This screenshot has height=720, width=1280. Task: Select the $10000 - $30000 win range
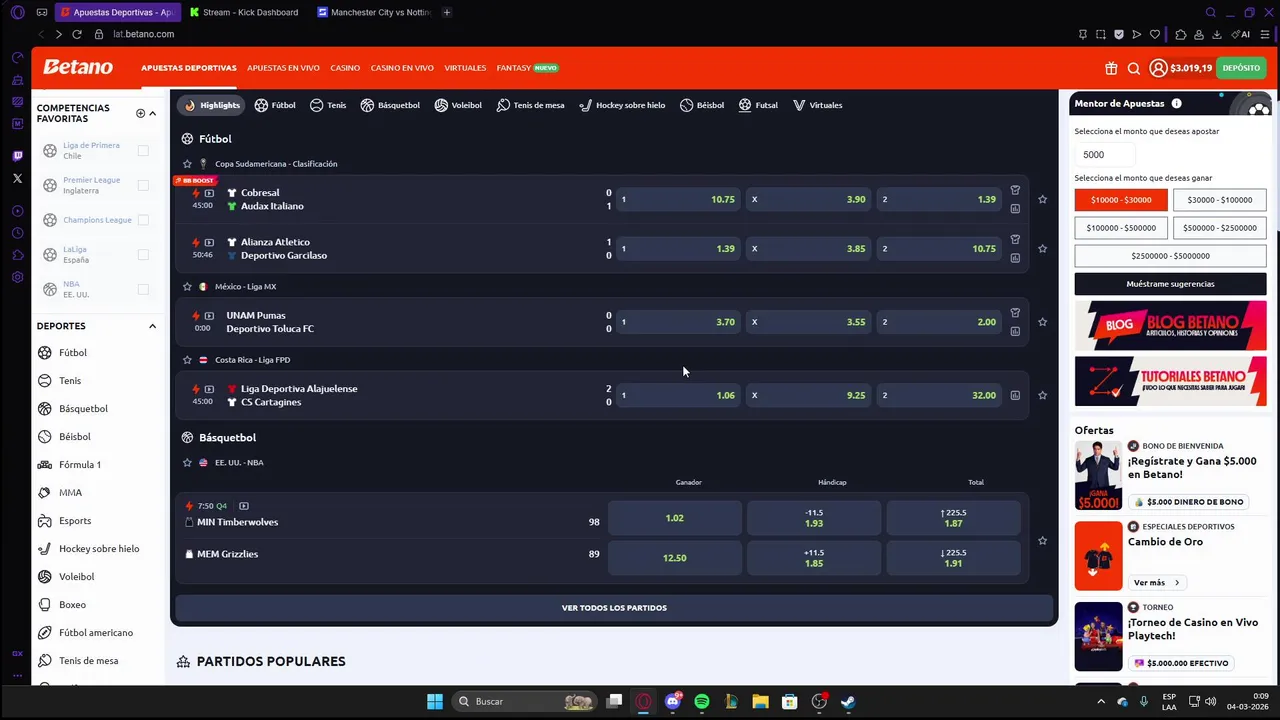(1121, 200)
